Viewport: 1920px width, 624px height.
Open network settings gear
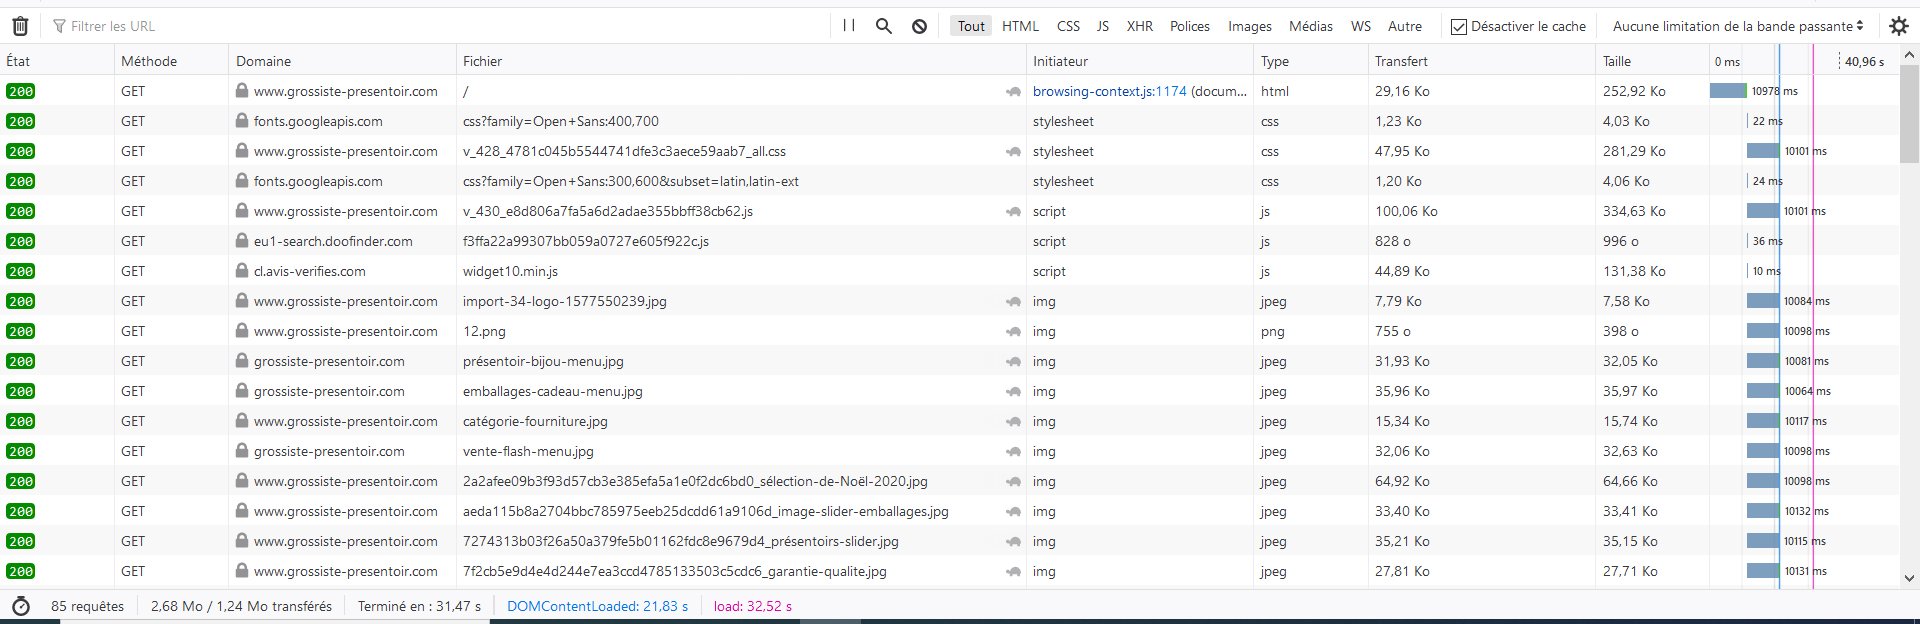pos(1899,26)
